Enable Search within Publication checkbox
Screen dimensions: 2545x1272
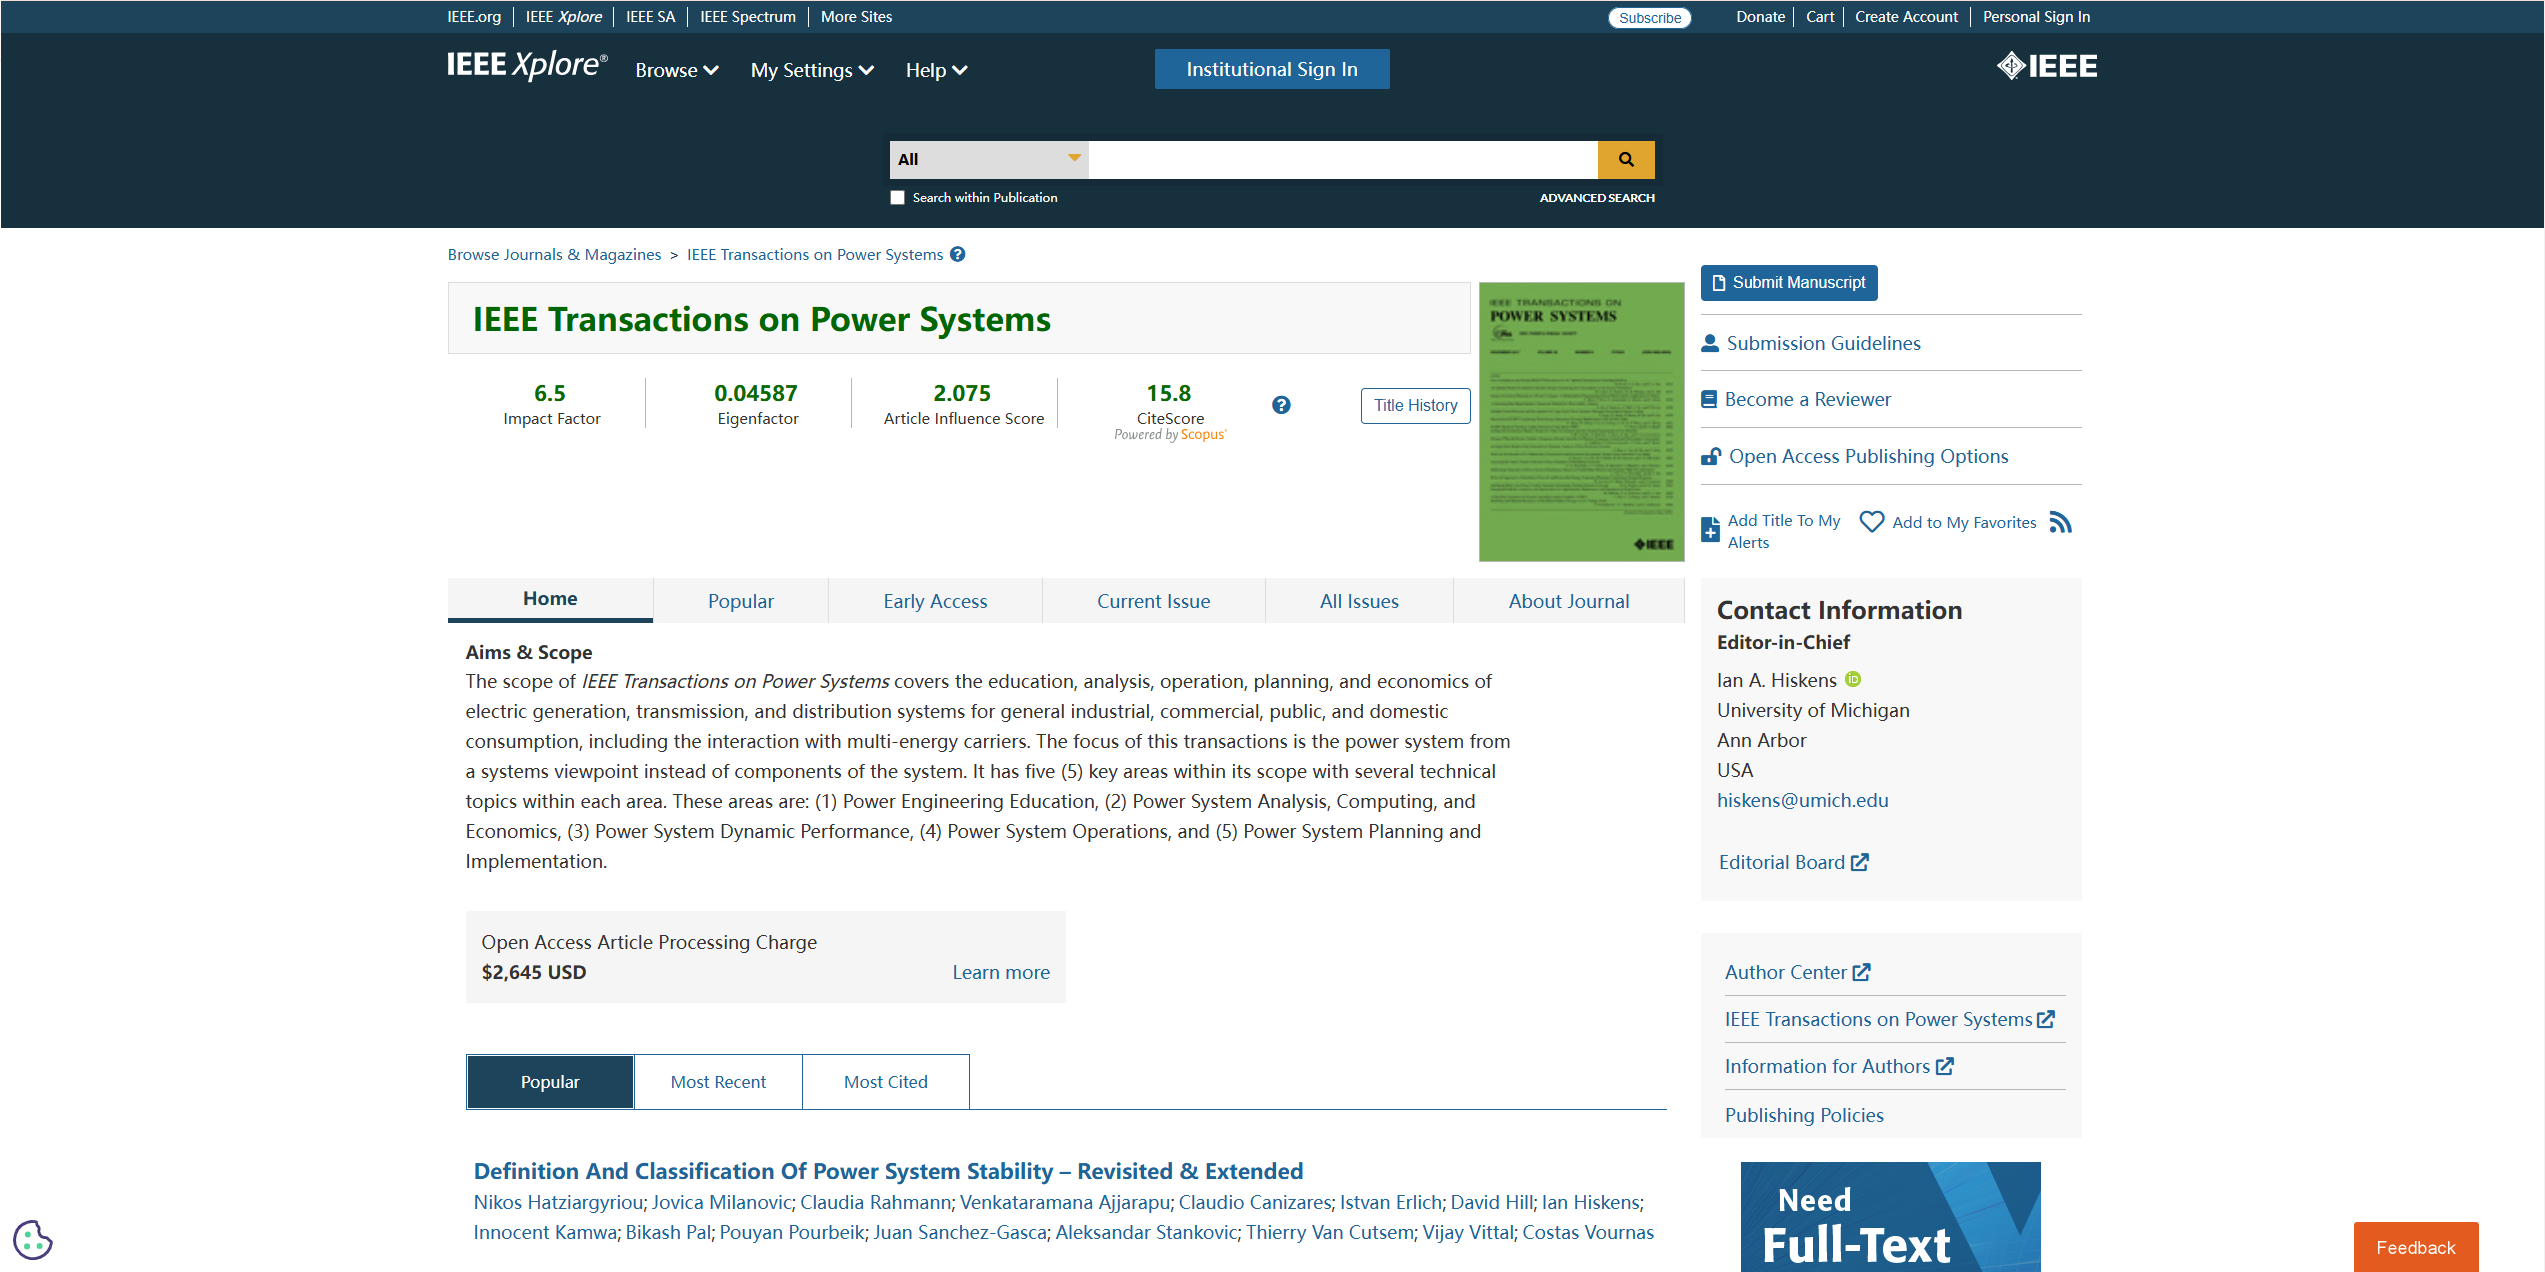897,198
